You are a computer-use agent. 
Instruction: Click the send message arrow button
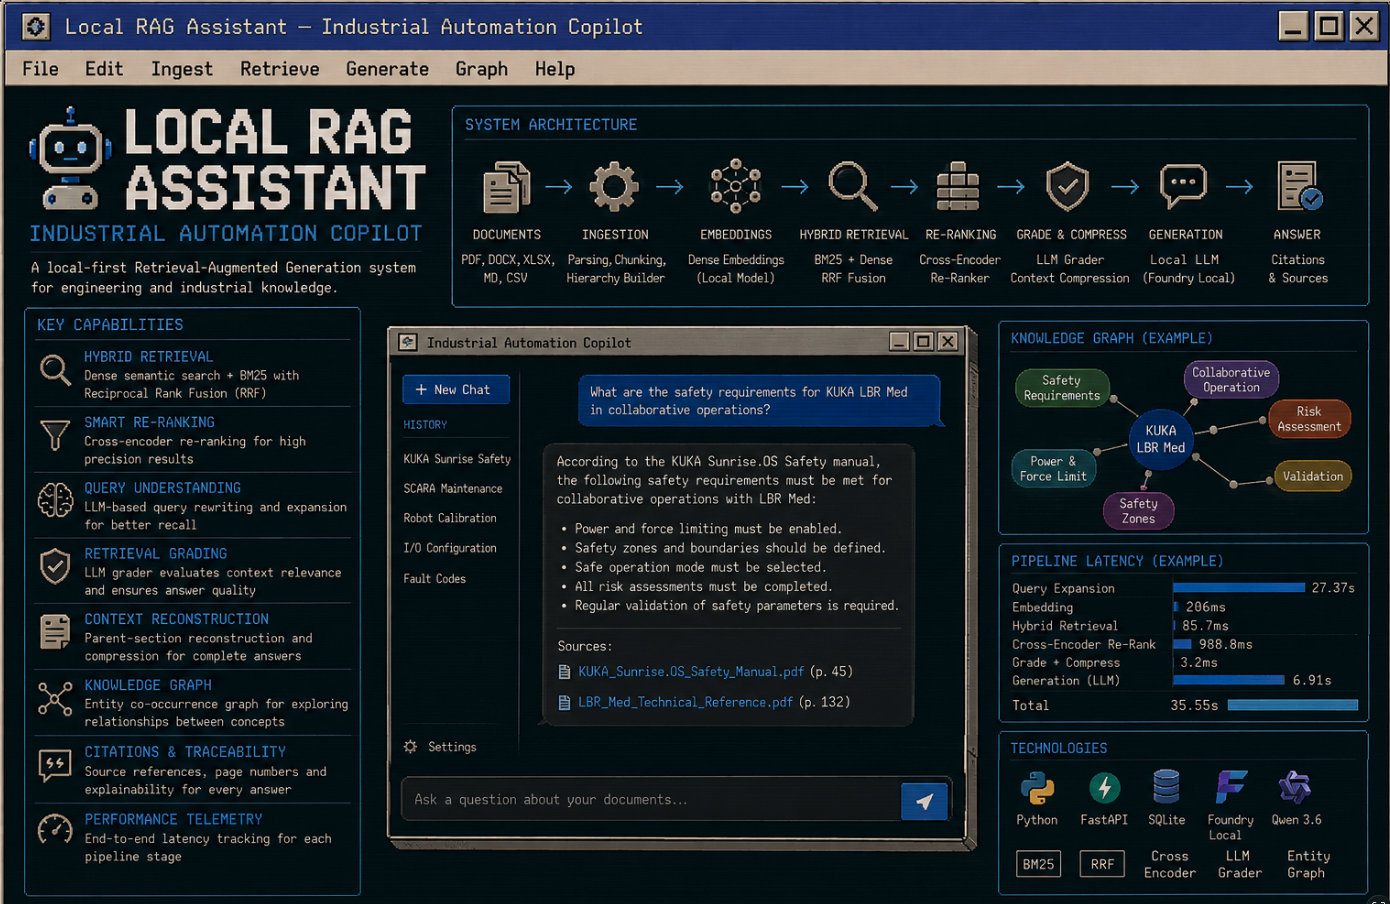pos(924,801)
